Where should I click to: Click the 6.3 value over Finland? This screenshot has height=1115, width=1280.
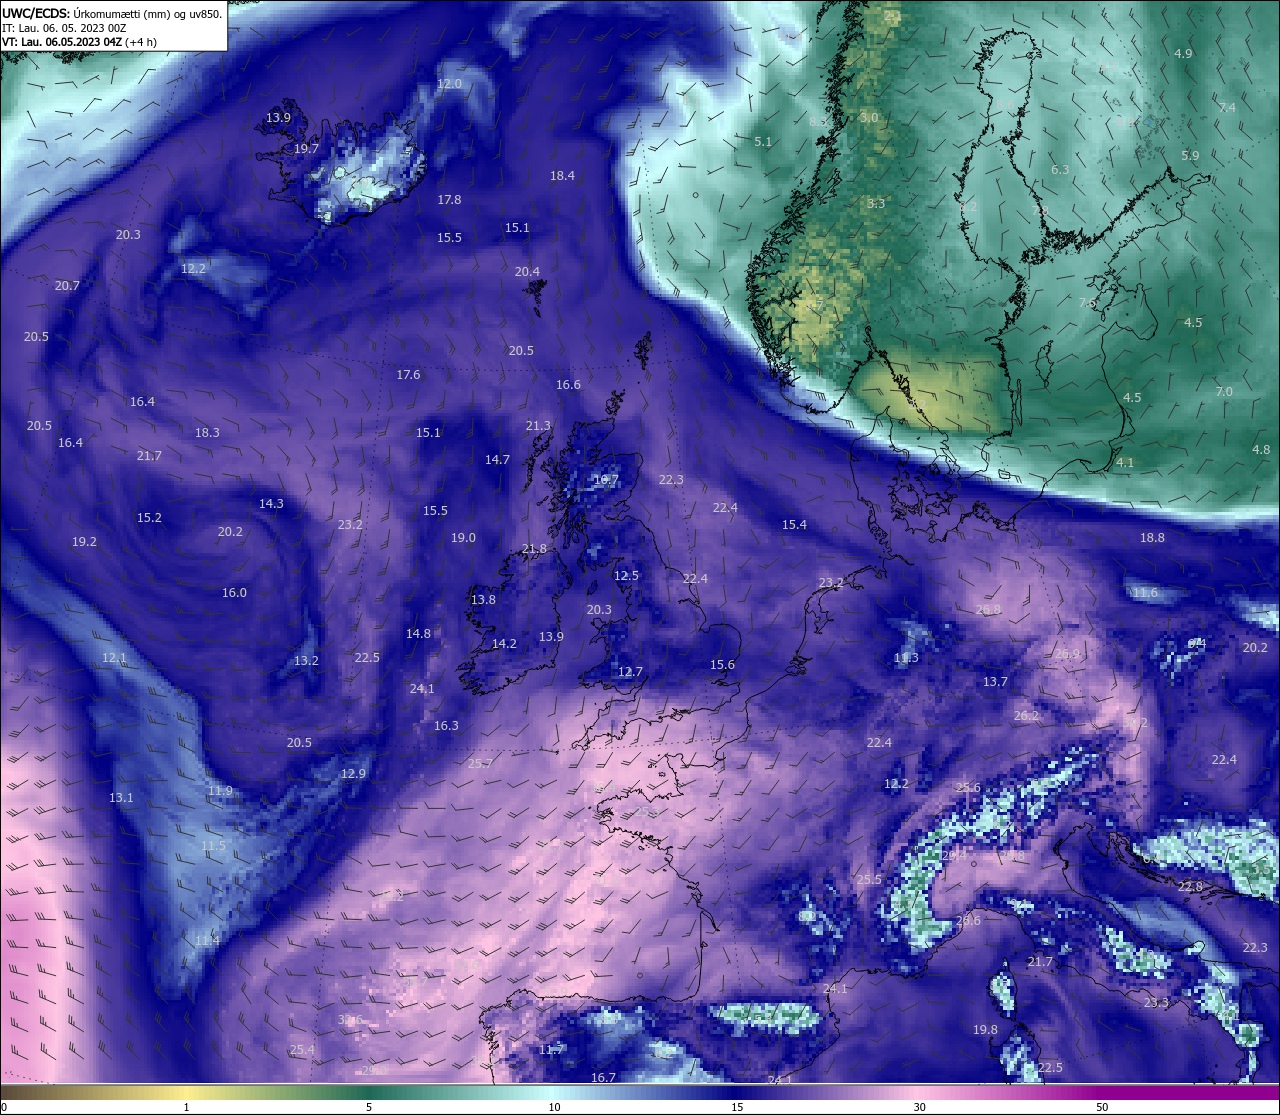[1060, 170]
